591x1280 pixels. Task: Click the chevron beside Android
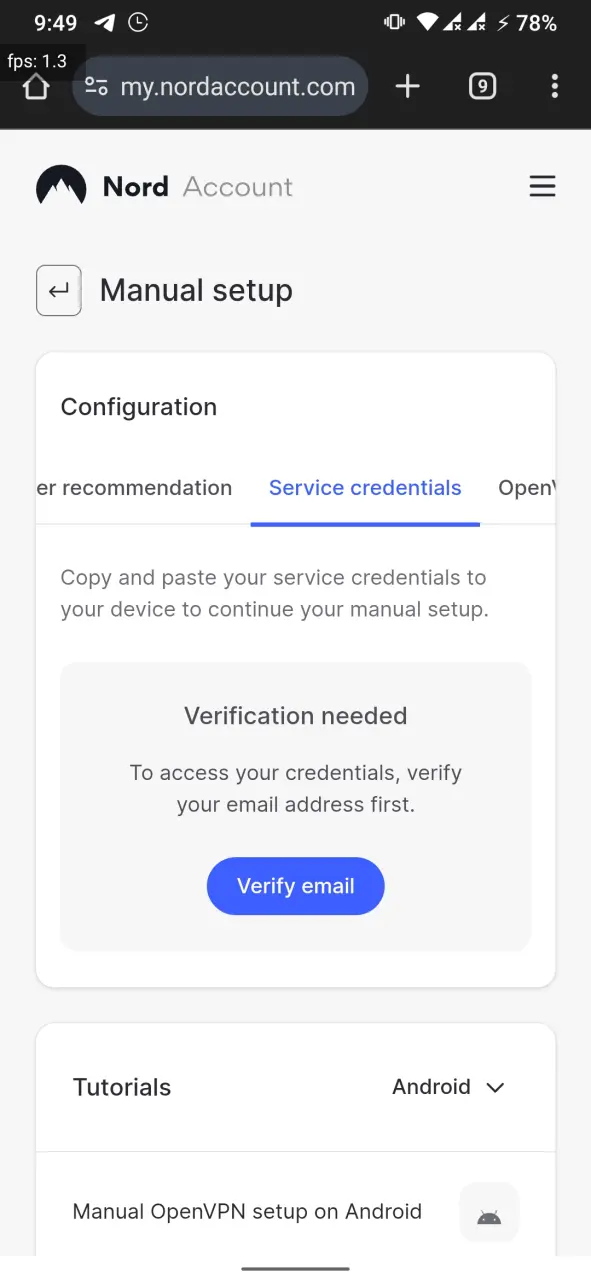pyautogui.click(x=495, y=1088)
